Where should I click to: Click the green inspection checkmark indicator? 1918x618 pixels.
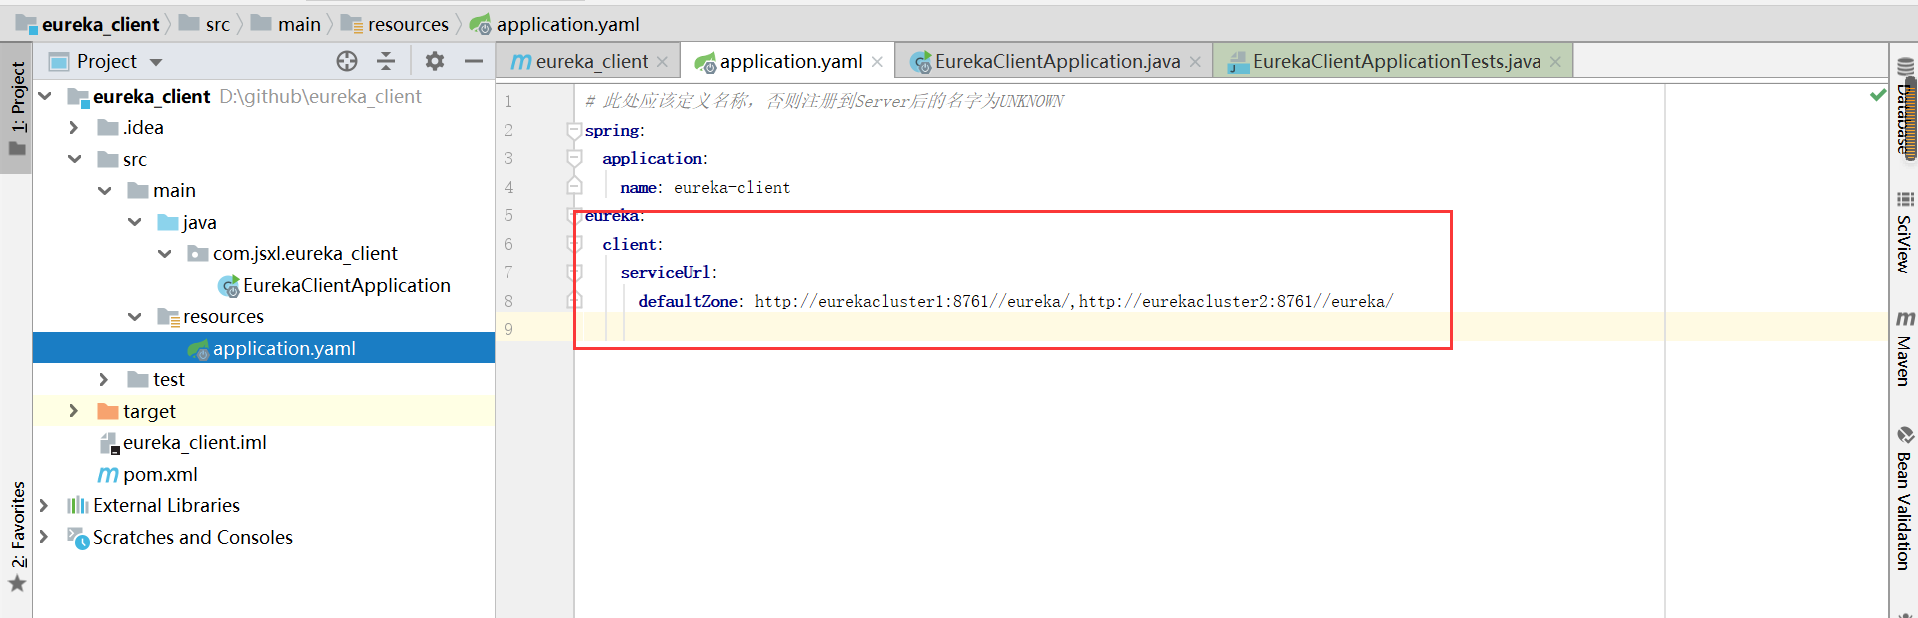click(x=1878, y=95)
